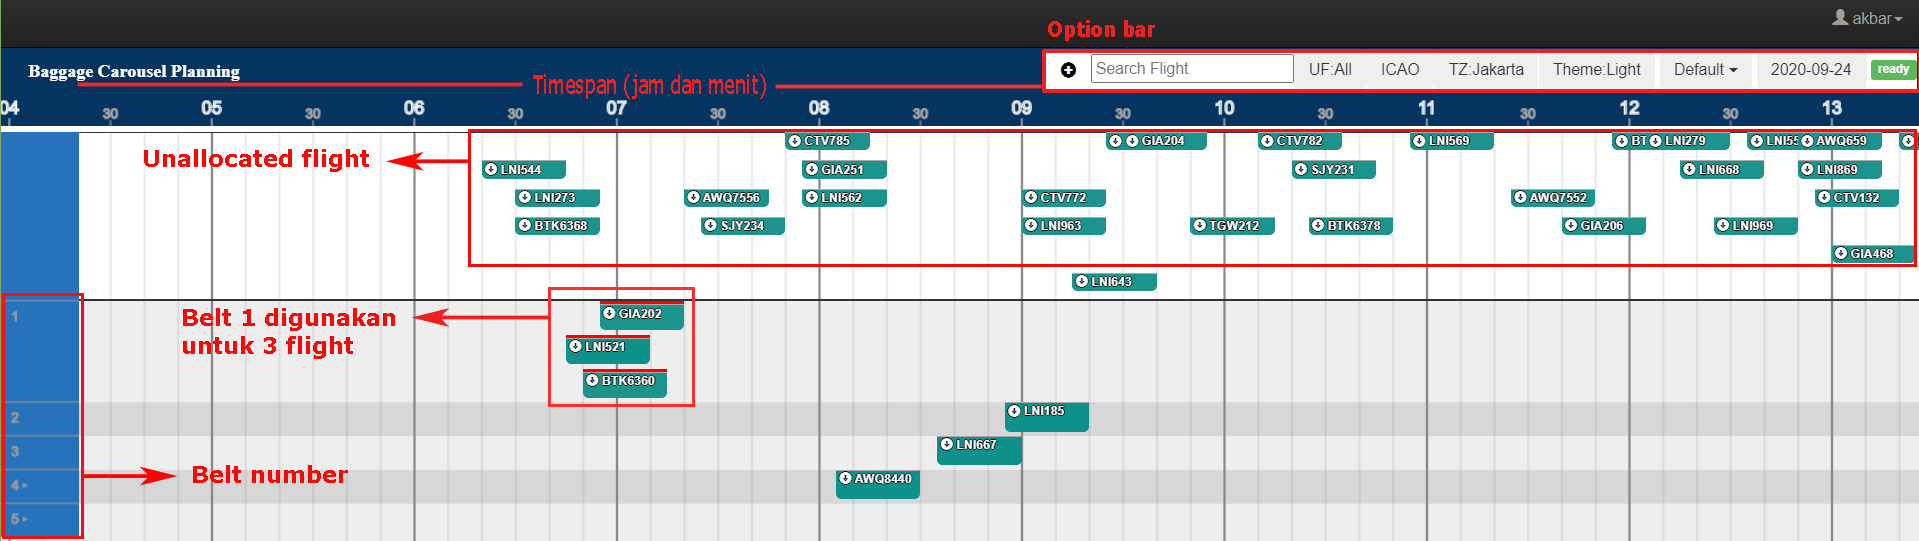Viewport: 1919px width, 541px height.
Task: Click the 05 hour timeline marker
Action: (x=211, y=108)
